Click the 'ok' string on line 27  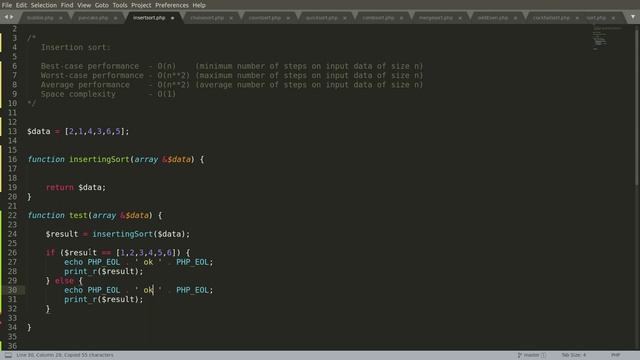point(149,262)
